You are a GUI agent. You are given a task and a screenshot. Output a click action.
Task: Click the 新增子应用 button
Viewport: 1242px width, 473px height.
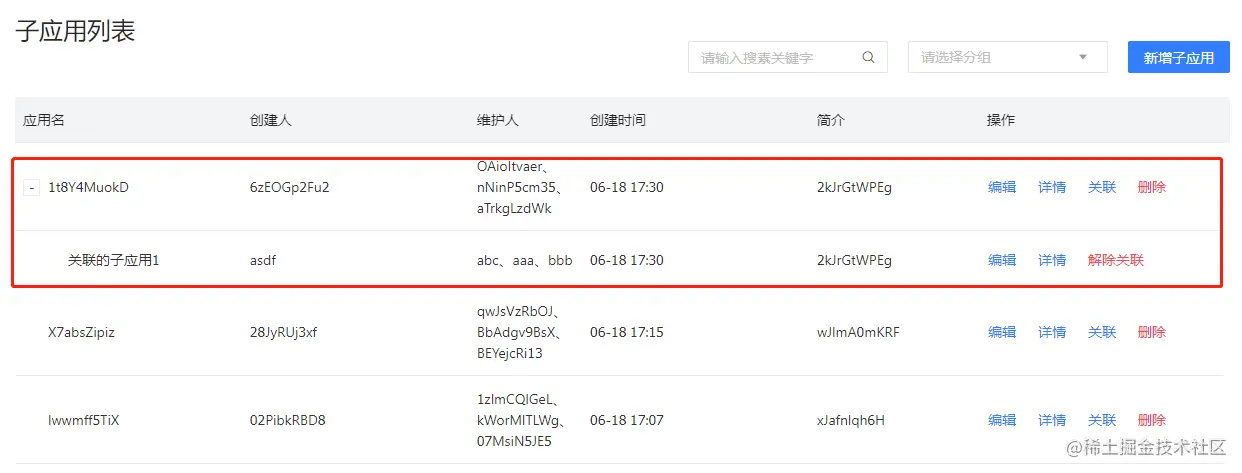click(1178, 57)
